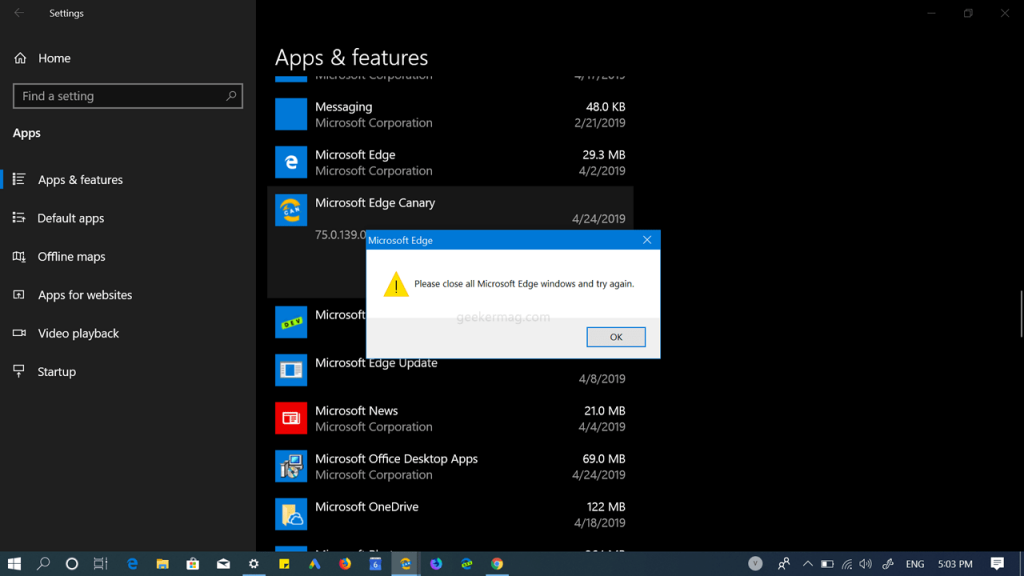
Task: Open the clock showing 5:03 PM
Action: [955, 564]
